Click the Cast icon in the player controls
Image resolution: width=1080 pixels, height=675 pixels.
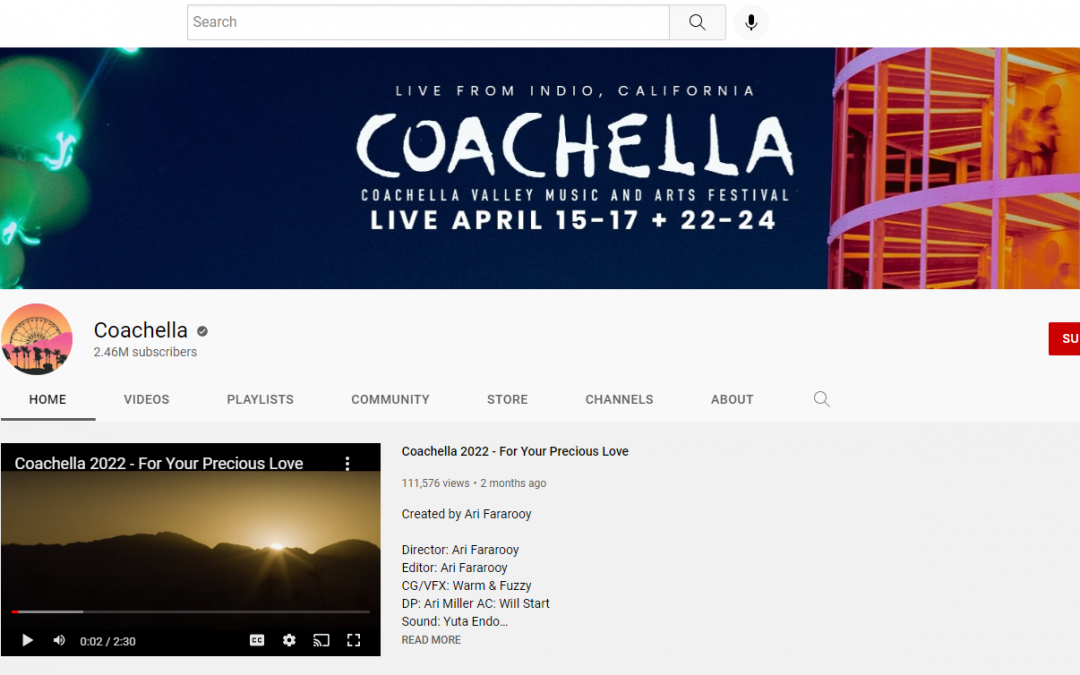pyautogui.click(x=321, y=641)
